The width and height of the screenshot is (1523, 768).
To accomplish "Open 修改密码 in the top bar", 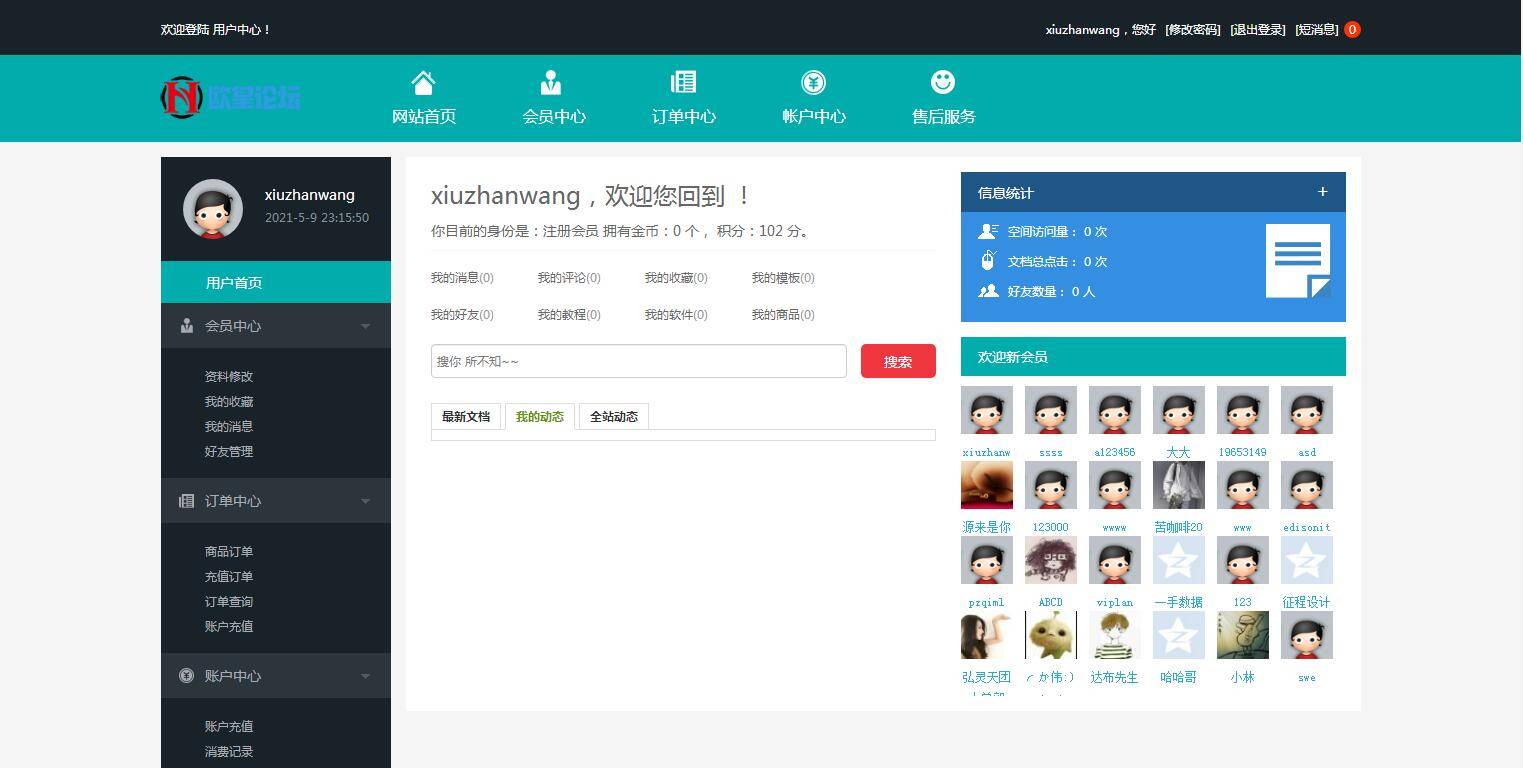I will coord(1192,29).
